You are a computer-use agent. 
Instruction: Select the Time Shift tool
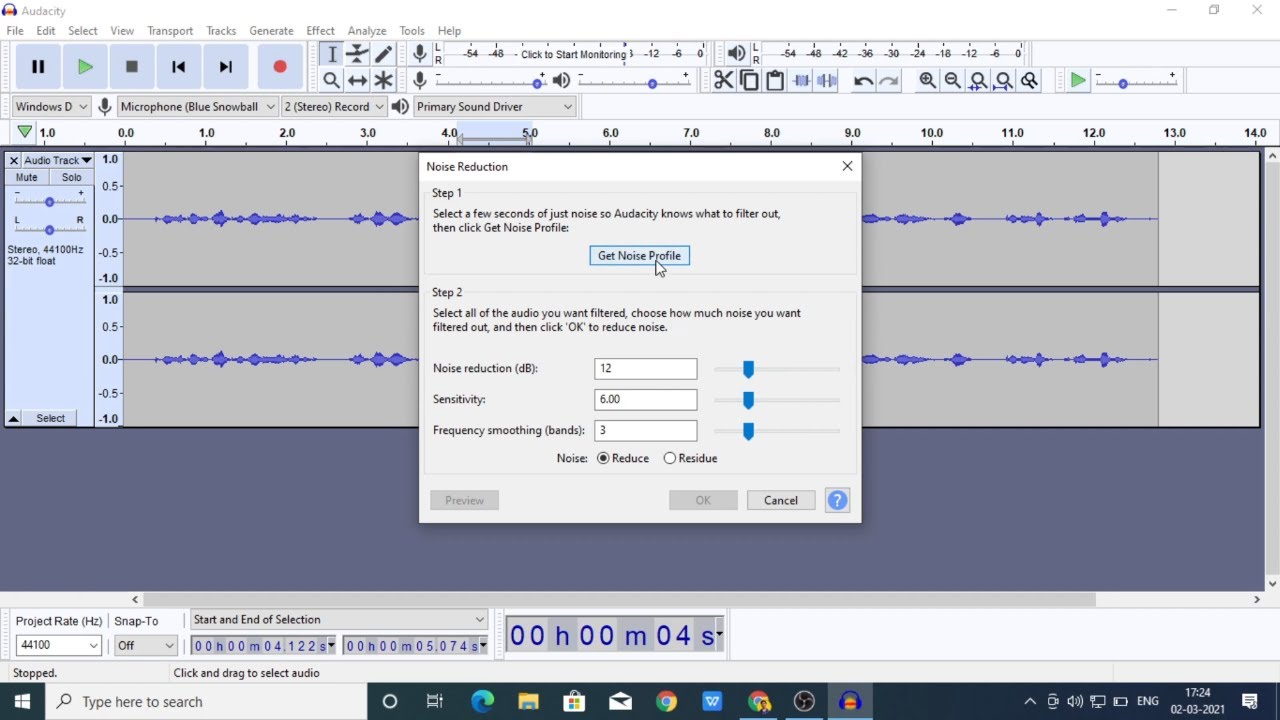[x=357, y=81]
